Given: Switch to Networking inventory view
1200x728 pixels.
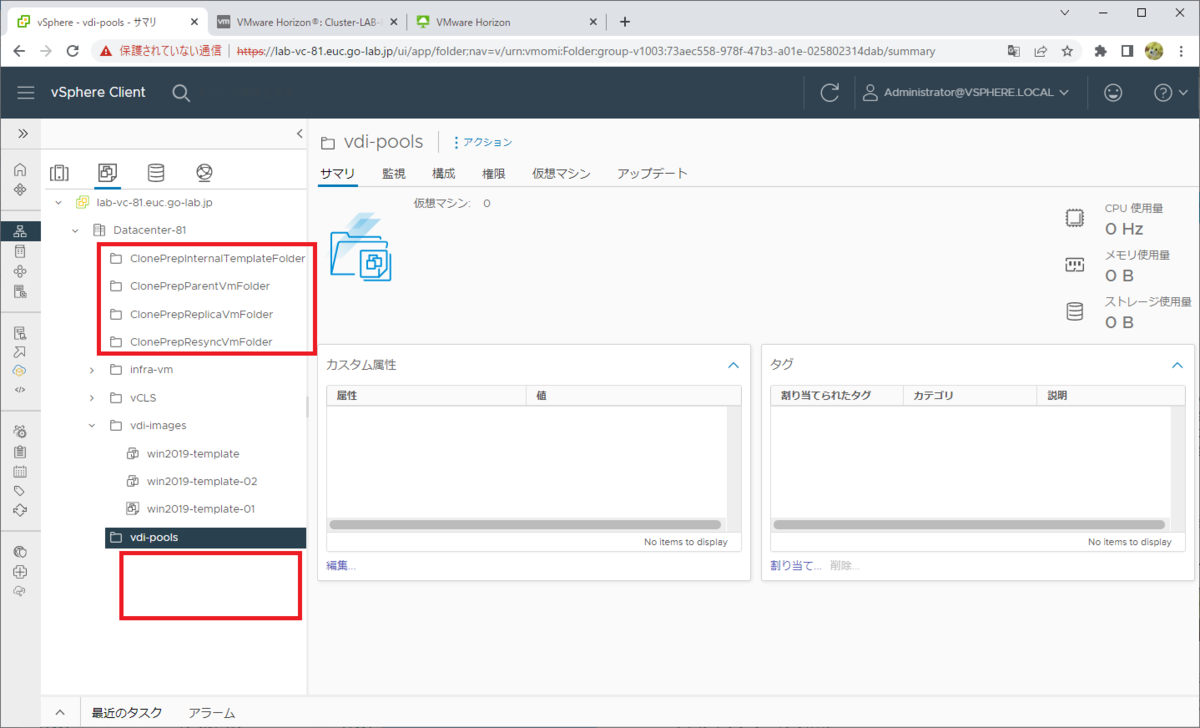Looking at the screenshot, I should coord(205,173).
